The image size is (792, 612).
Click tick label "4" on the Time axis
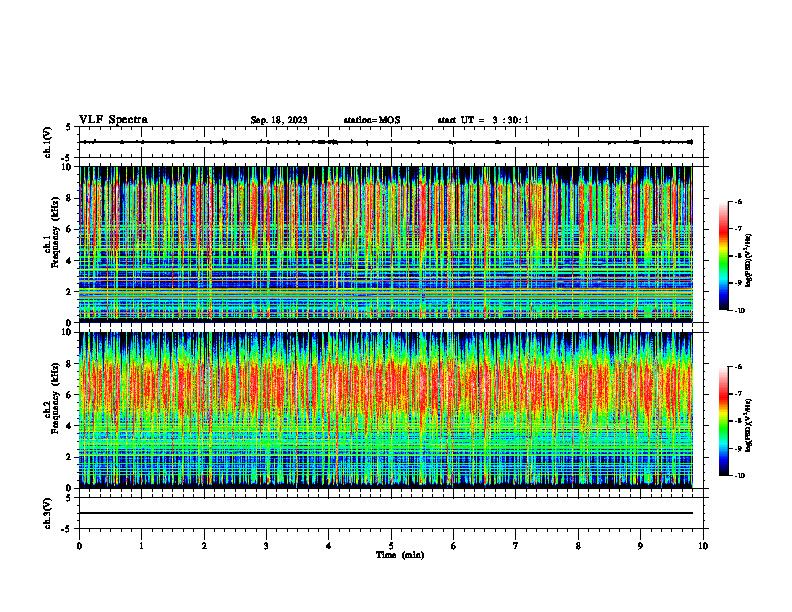329,546
